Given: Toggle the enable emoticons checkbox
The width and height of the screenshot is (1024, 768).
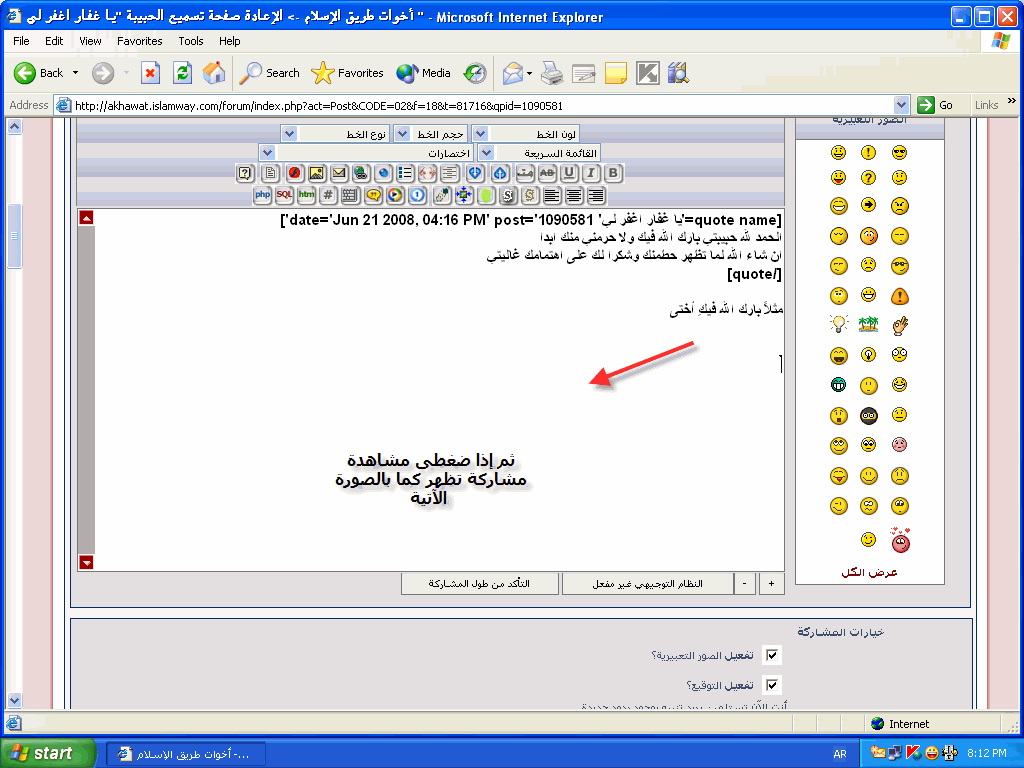Looking at the screenshot, I should 771,655.
